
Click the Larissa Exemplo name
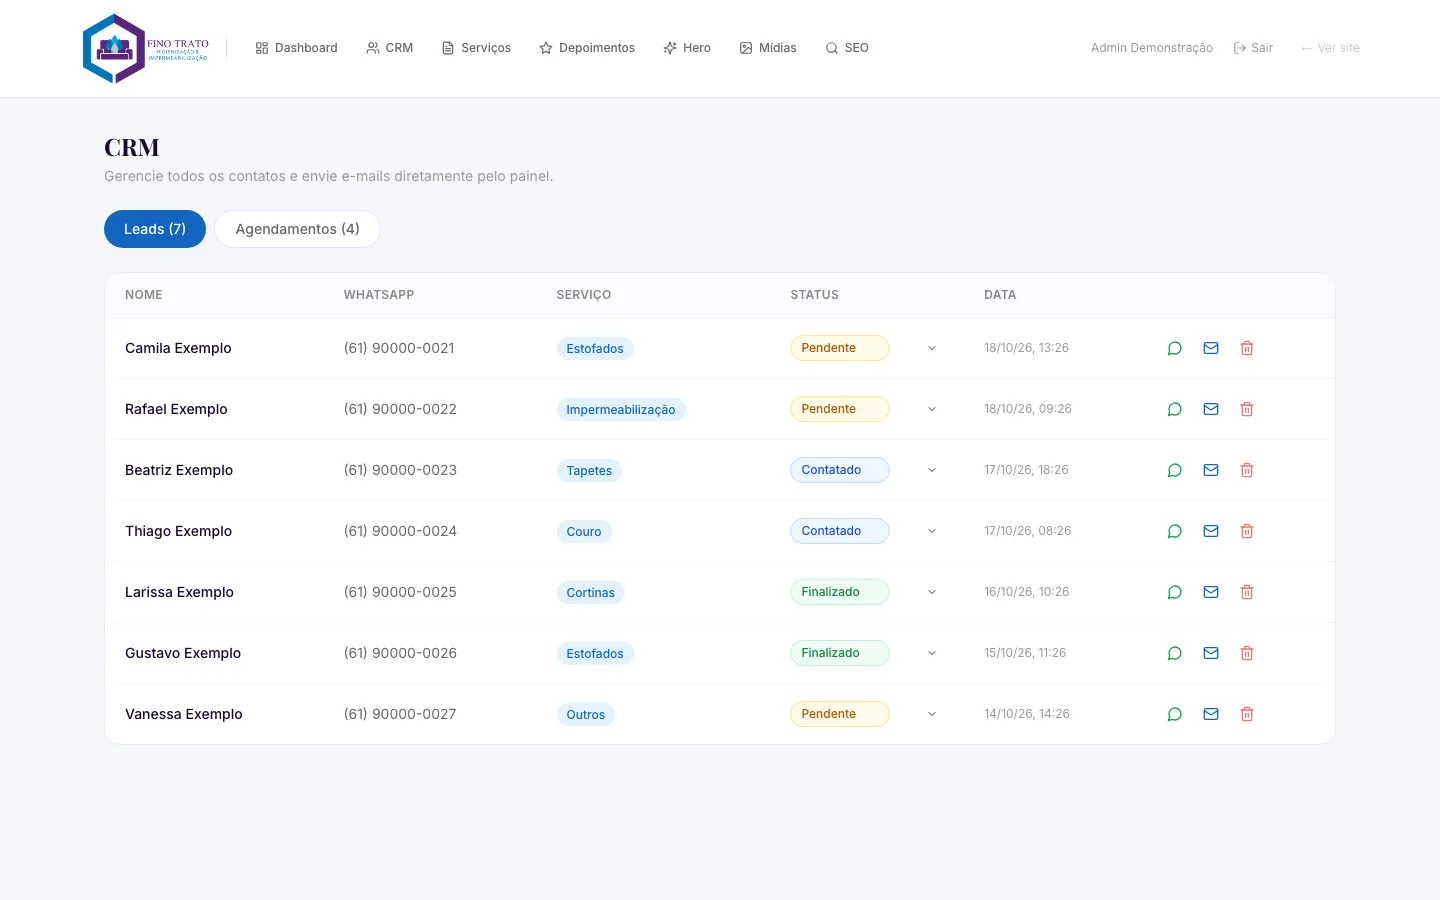[179, 592]
